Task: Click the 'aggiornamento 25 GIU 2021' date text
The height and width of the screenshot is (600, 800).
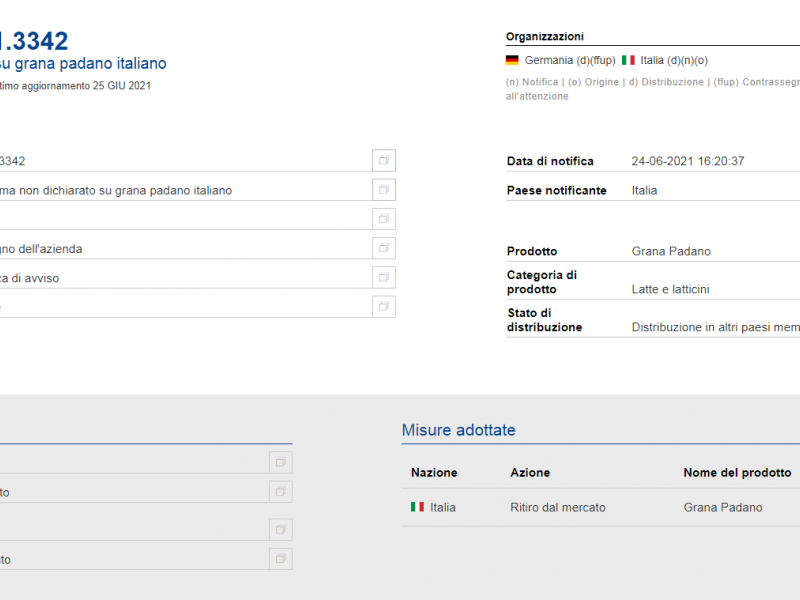Action: 86,86
